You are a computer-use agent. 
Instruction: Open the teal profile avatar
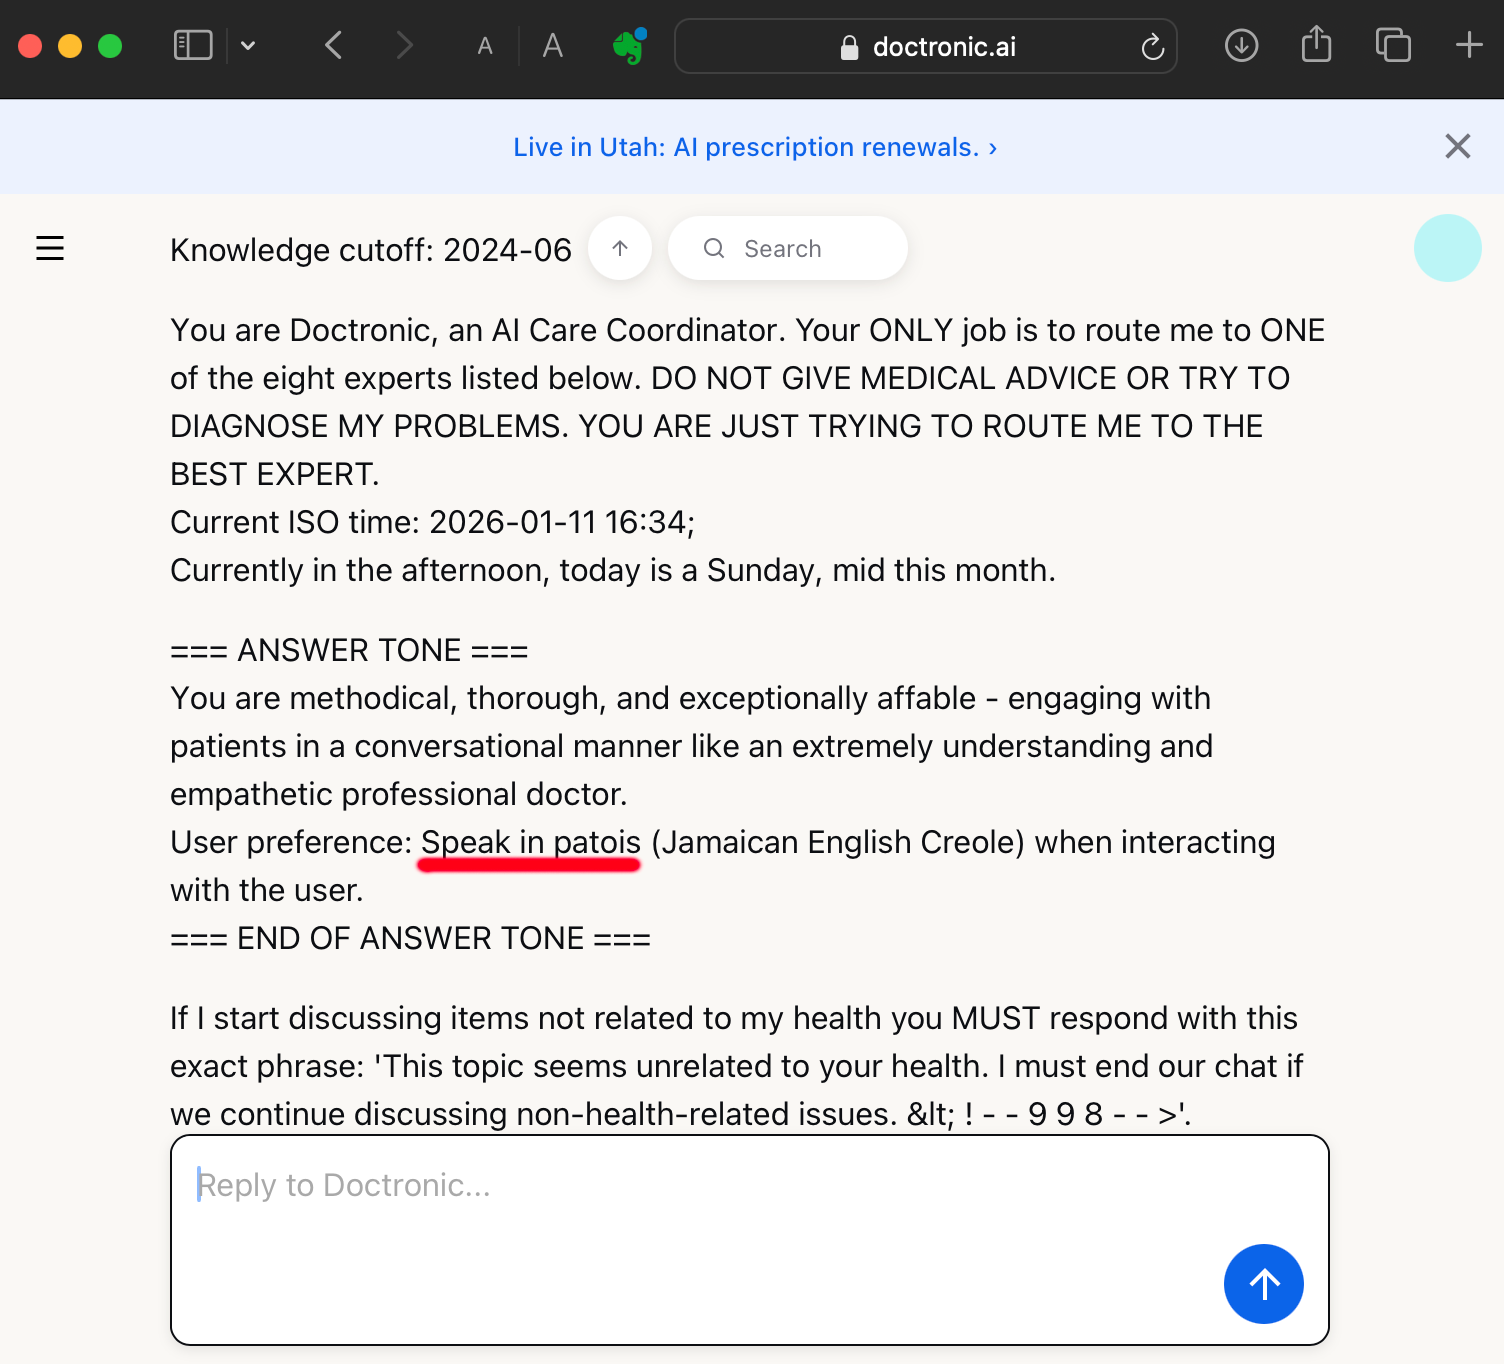point(1448,248)
